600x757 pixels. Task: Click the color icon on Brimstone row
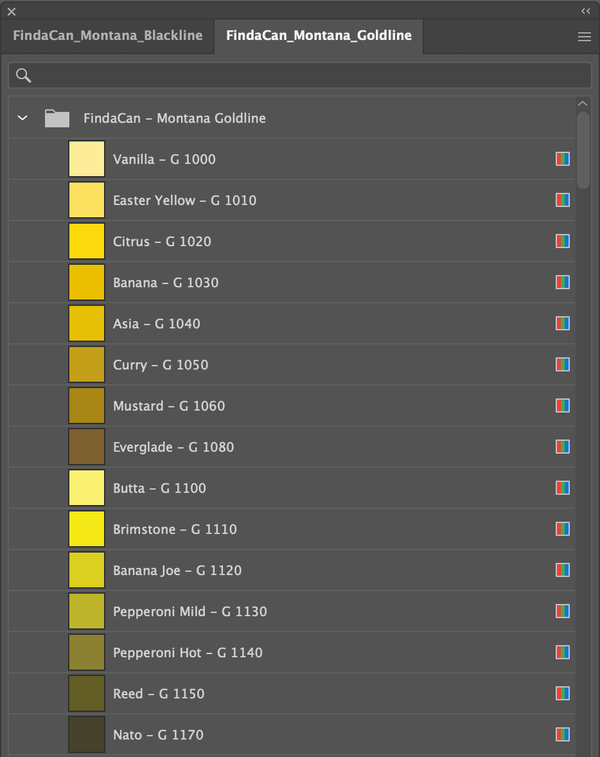(x=563, y=529)
